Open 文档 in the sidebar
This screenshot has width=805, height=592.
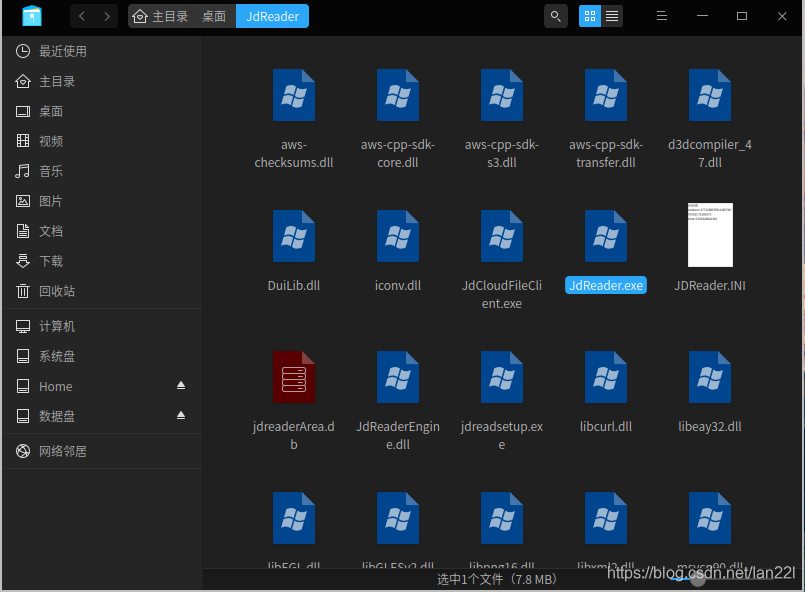[x=102, y=231]
